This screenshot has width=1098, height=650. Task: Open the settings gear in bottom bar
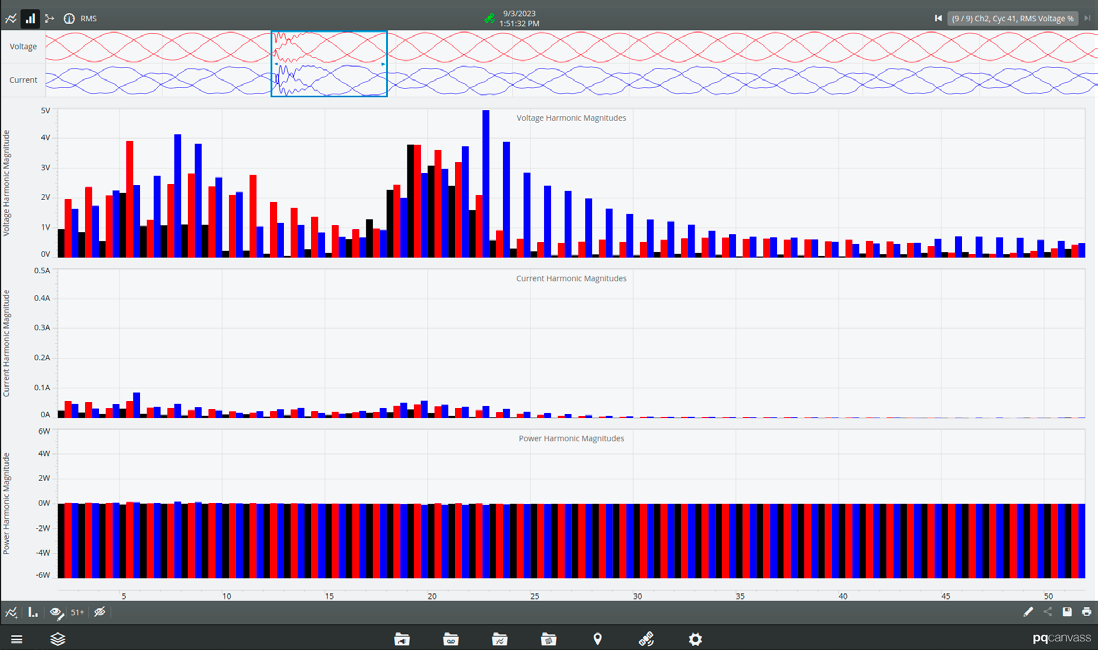point(696,639)
